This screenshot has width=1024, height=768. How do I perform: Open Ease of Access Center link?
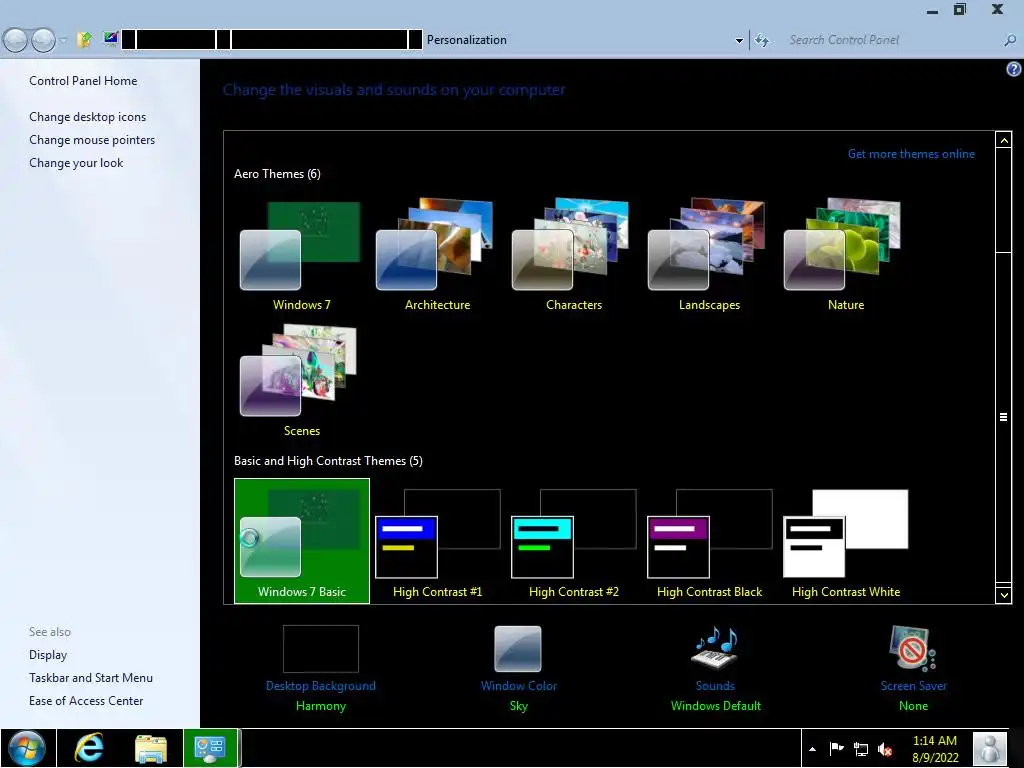tap(86, 701)
